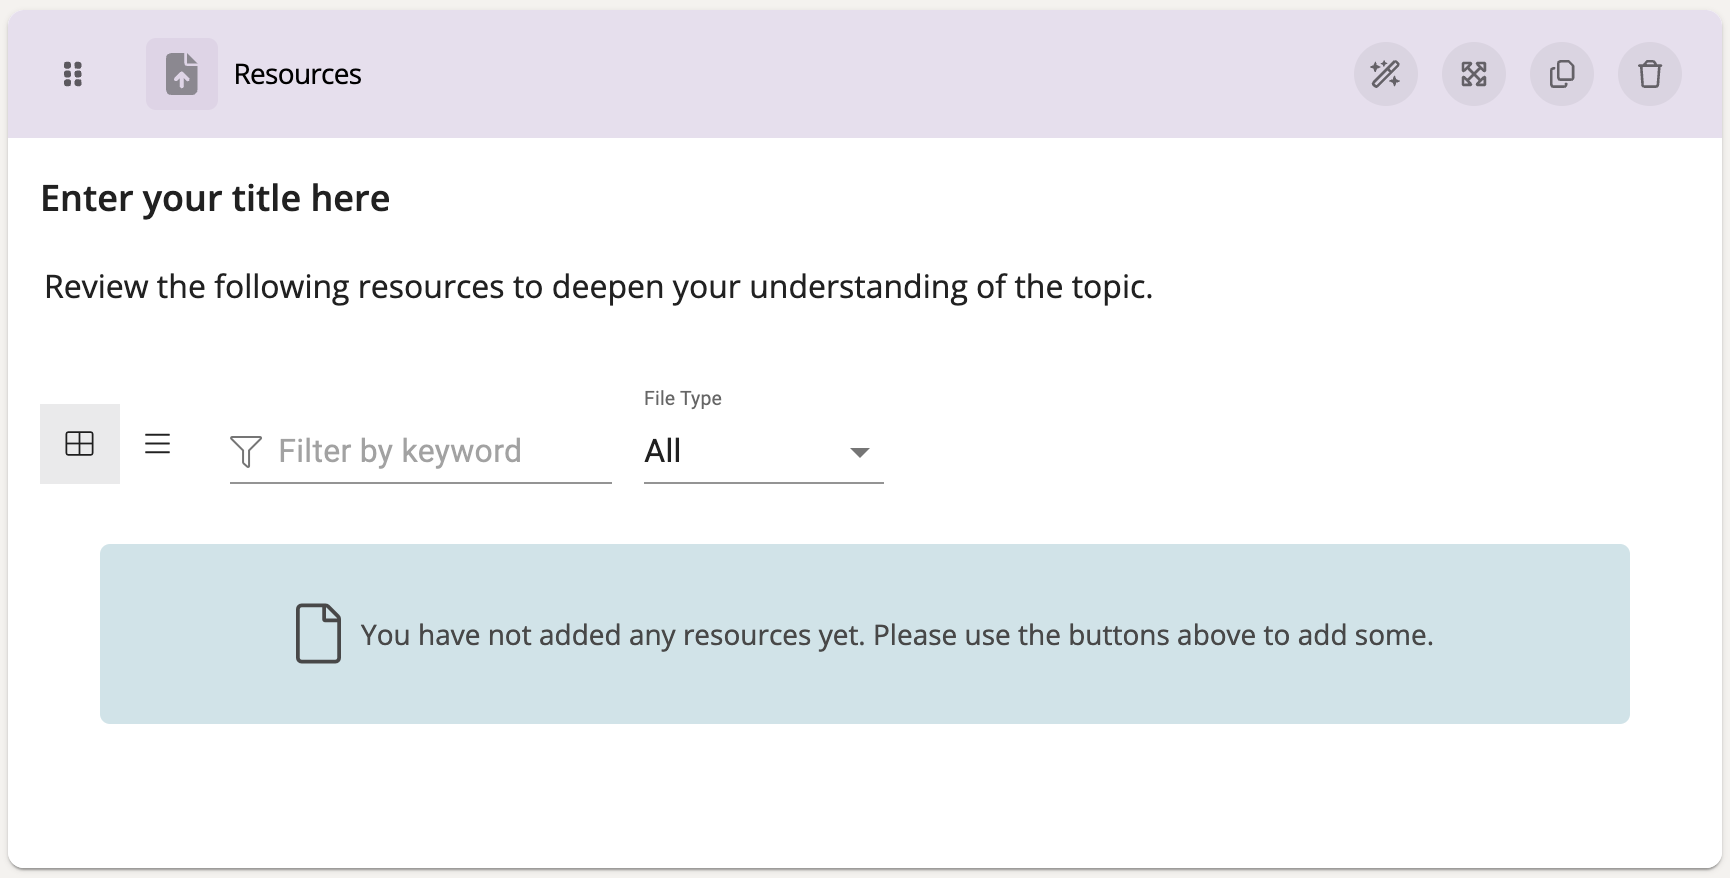Switch to list view
The image size is (1730, 878).
[158, 444]
